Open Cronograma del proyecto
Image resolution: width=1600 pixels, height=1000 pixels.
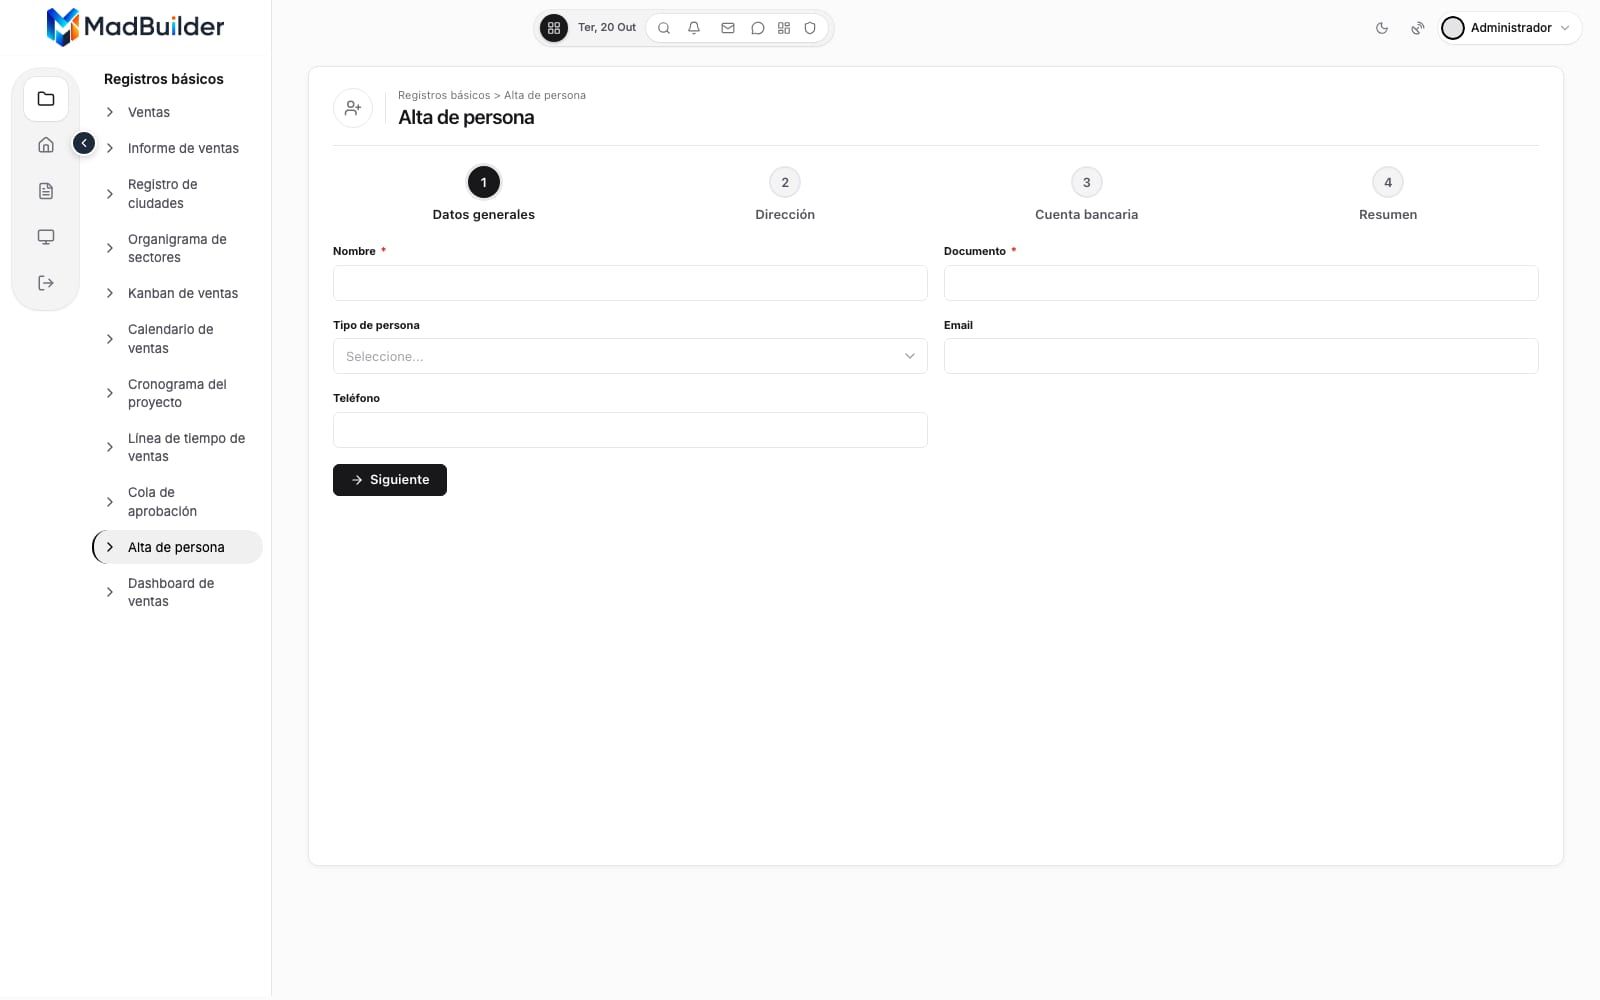[x=178, y=393]
